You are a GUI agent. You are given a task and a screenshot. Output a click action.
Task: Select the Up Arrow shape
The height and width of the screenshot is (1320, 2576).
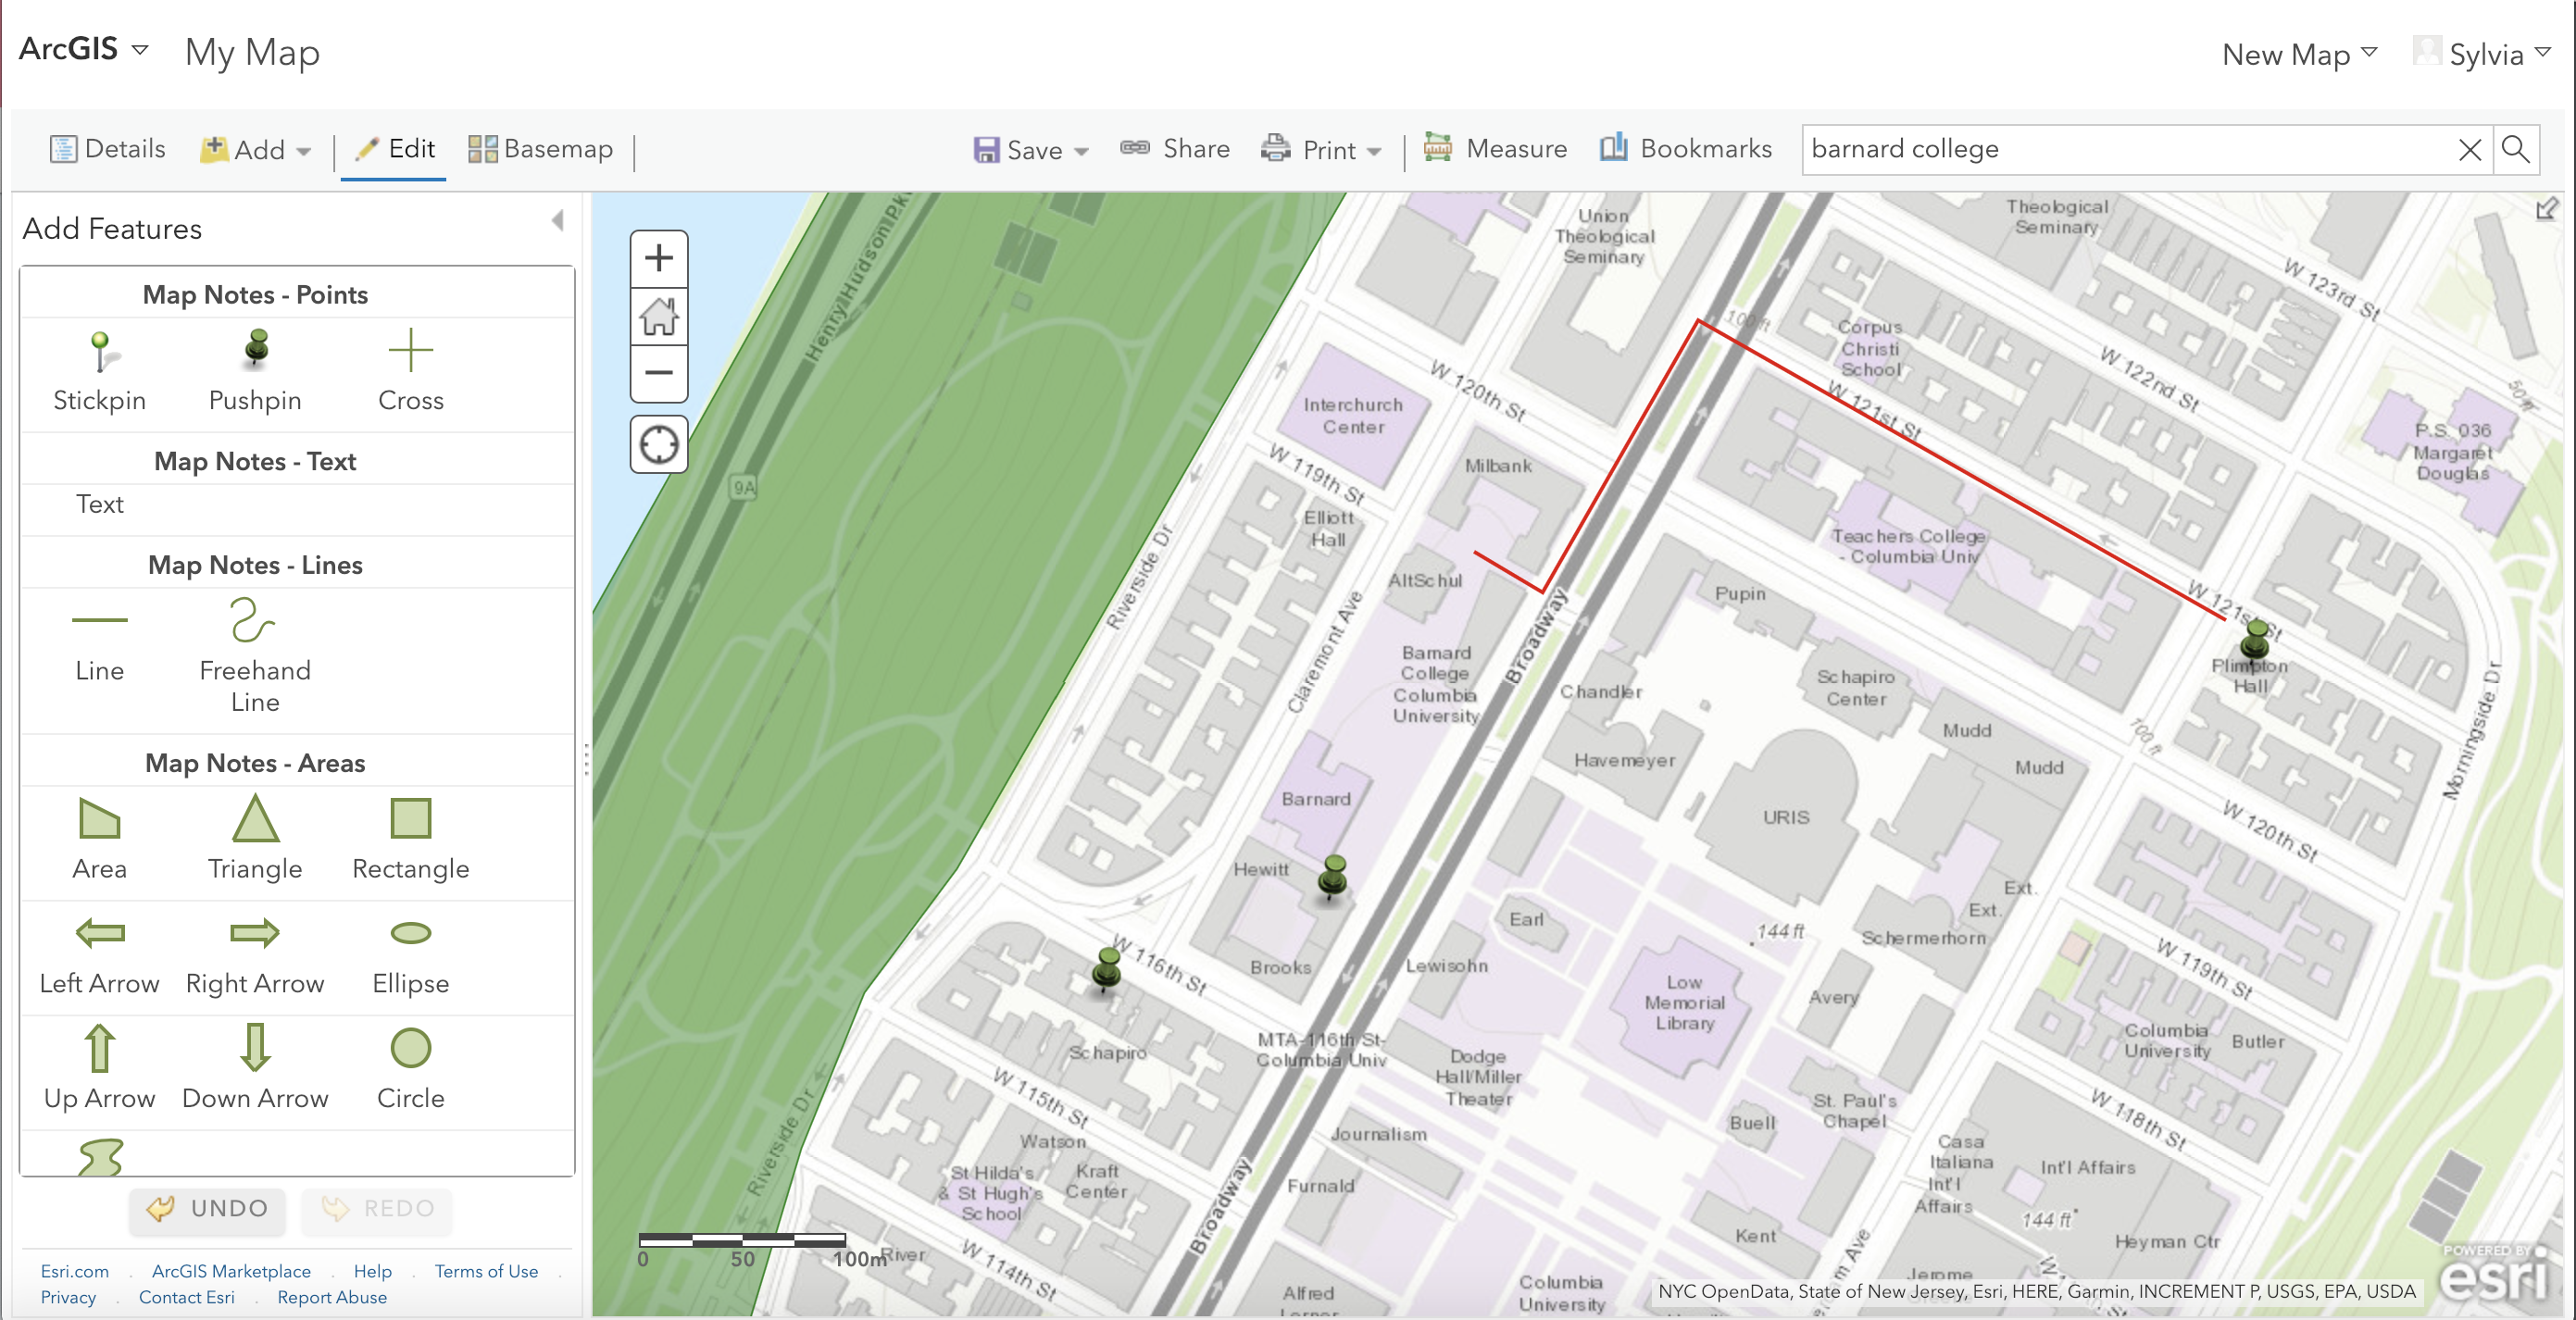pyautogui.click(x=99, y=1068)
